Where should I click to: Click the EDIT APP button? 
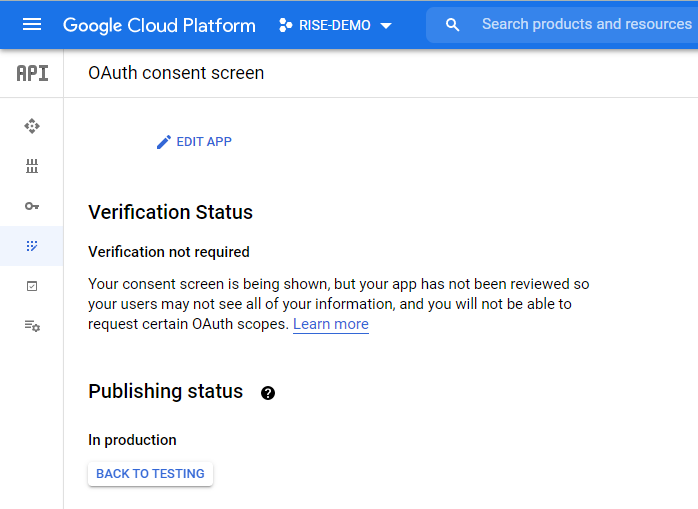pos(194,142)
